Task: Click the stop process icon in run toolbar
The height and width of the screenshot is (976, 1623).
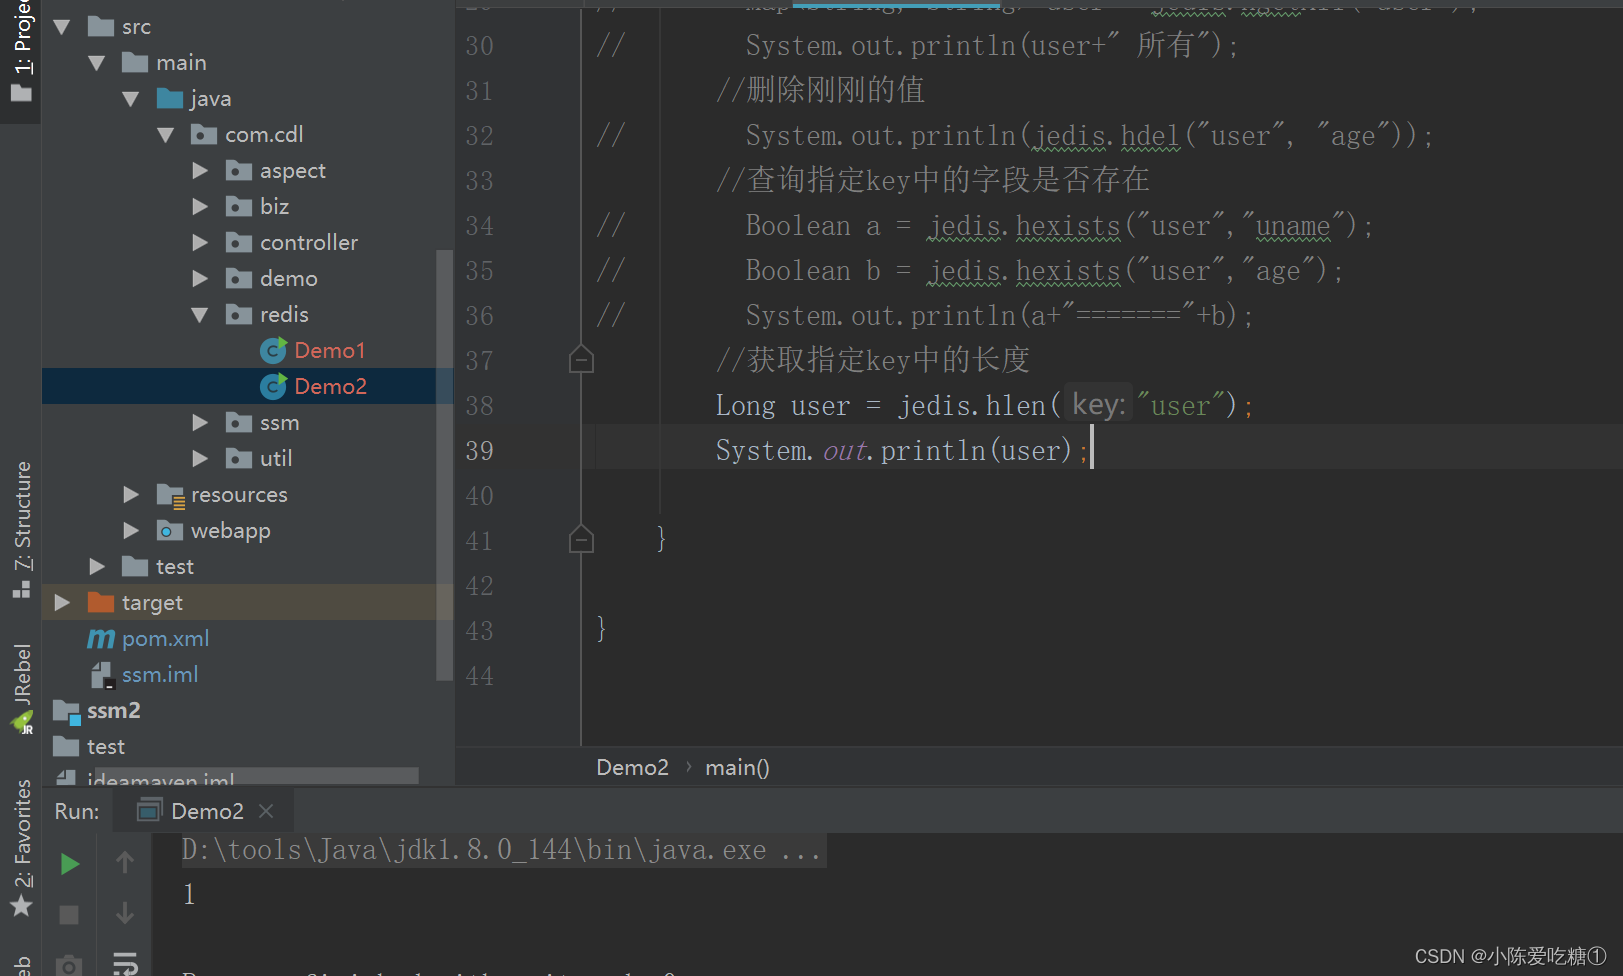Action: [x=68, y=914]
